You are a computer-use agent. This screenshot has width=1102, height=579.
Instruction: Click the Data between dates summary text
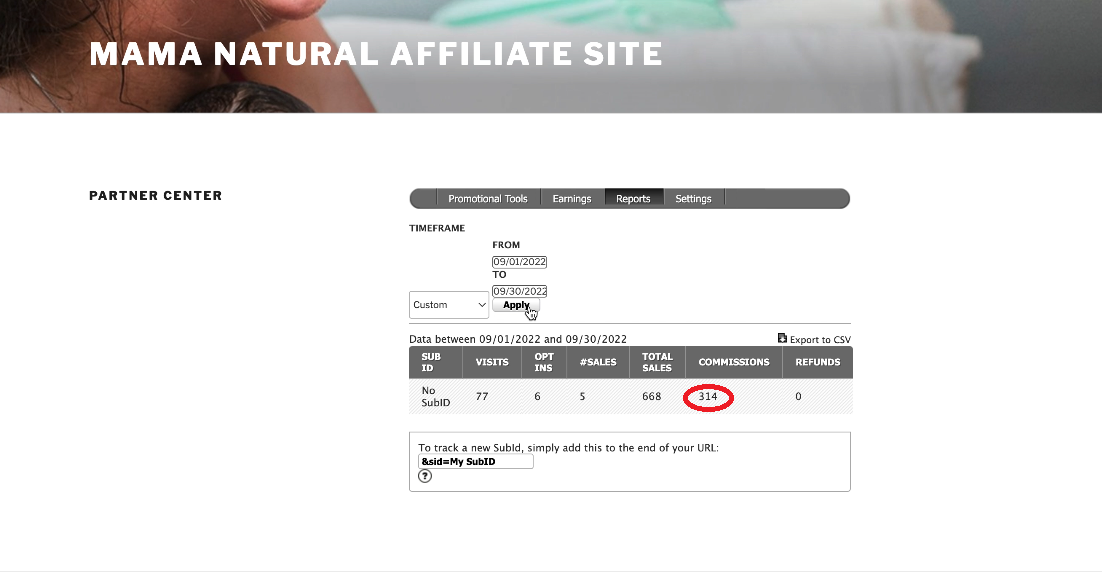pos(518,339)
